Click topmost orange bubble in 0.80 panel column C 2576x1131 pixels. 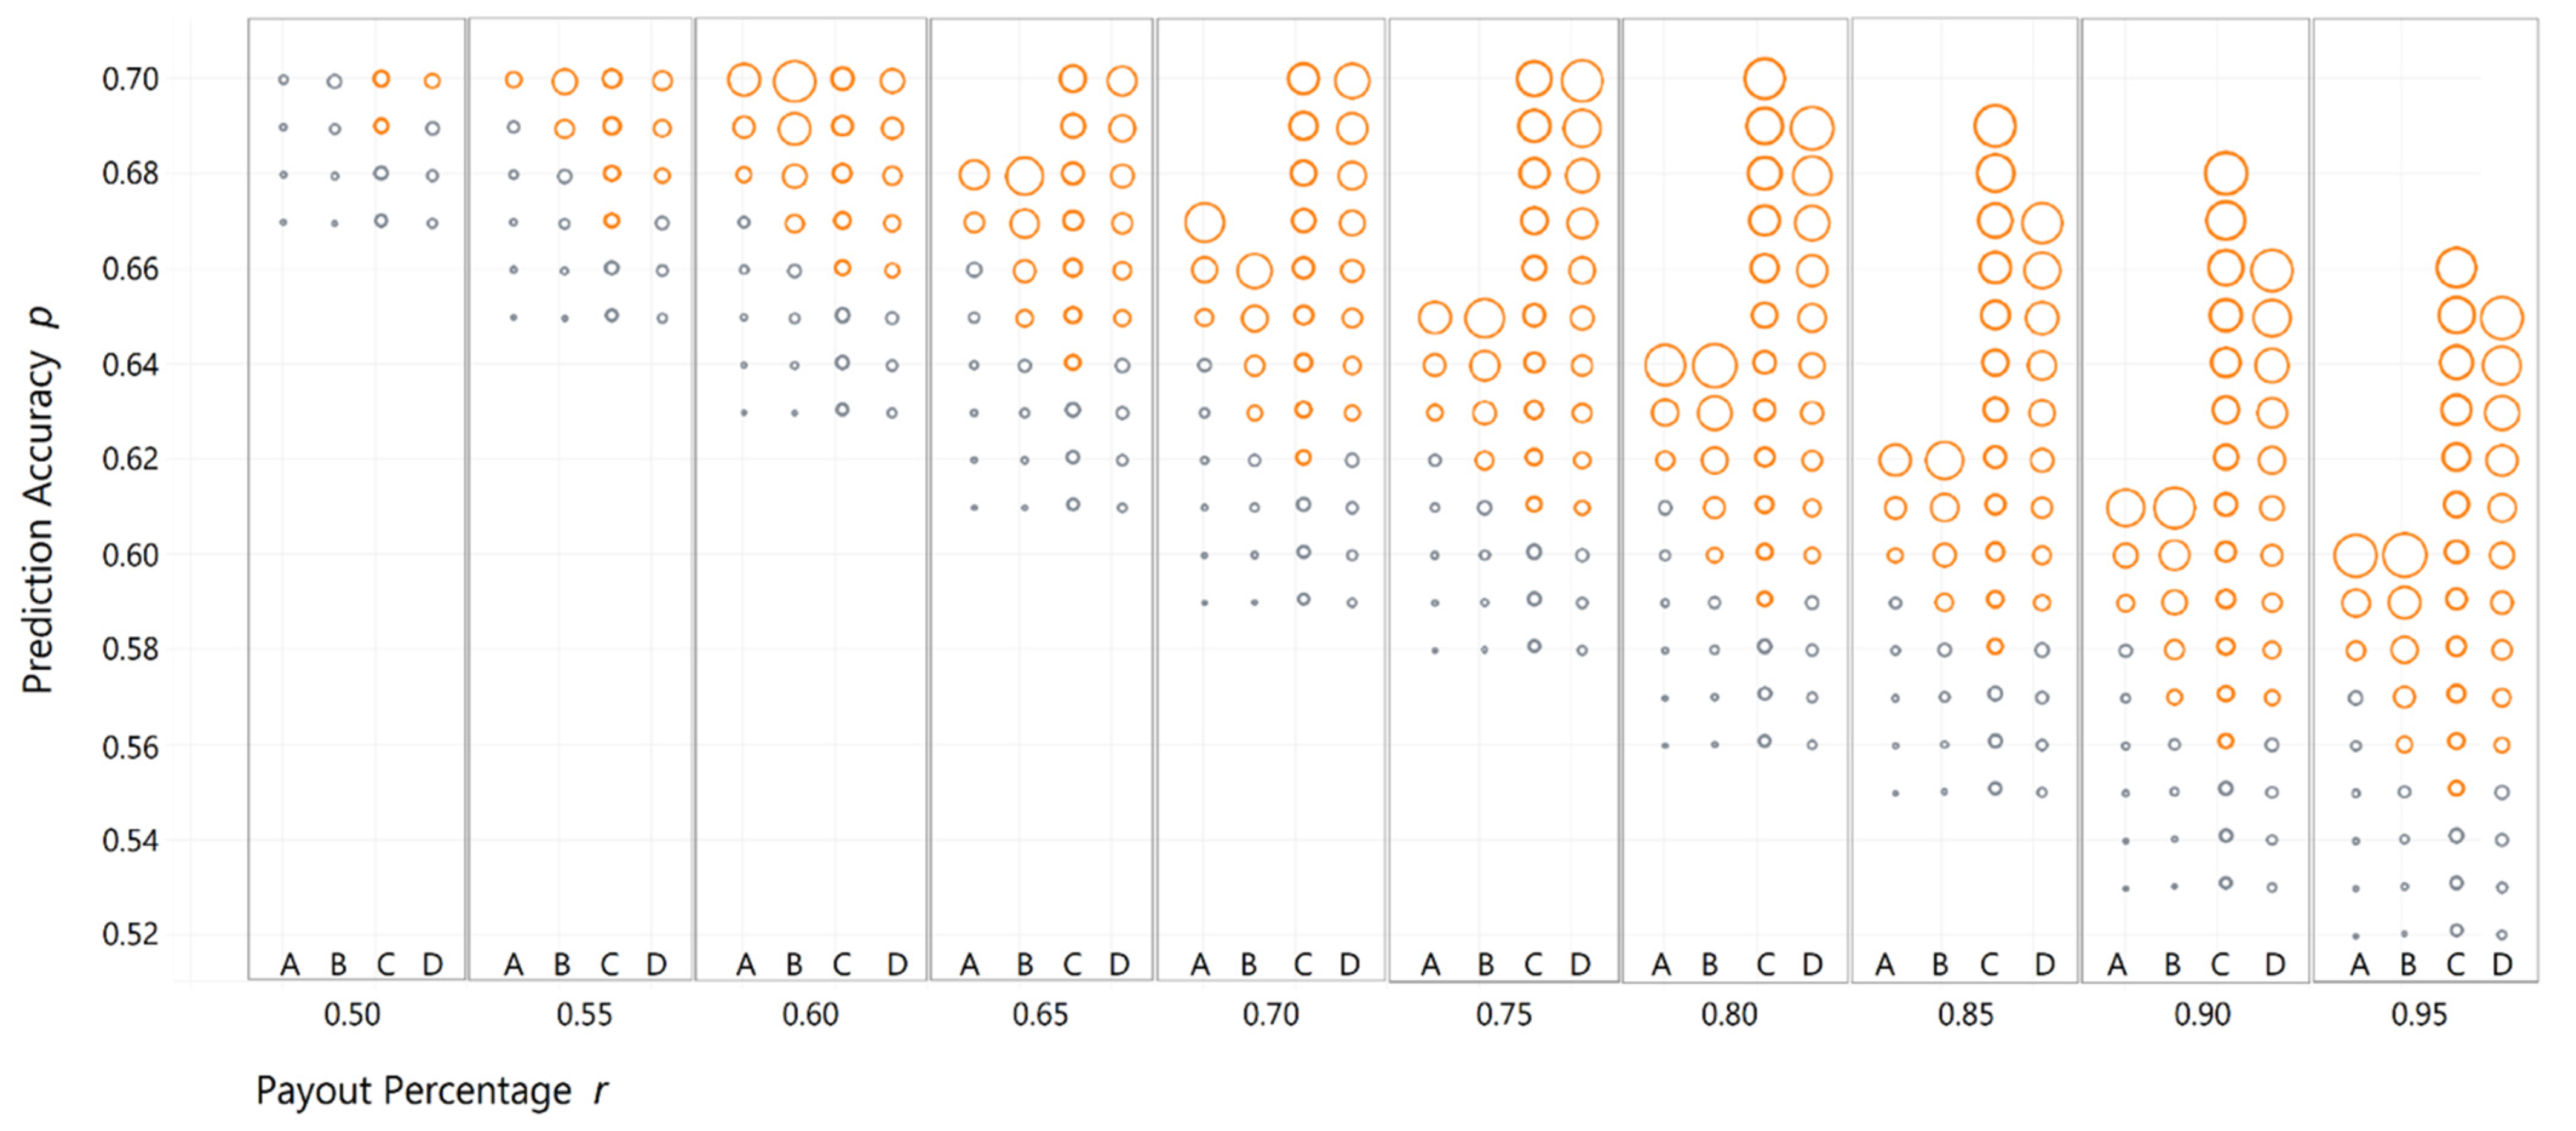[1764, 78]
